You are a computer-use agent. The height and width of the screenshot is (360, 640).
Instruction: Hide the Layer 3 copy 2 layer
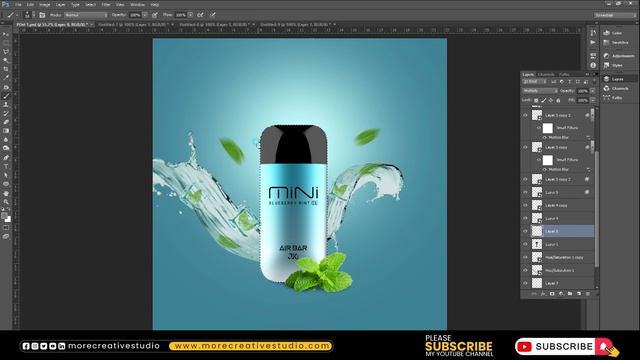(525, 116)
